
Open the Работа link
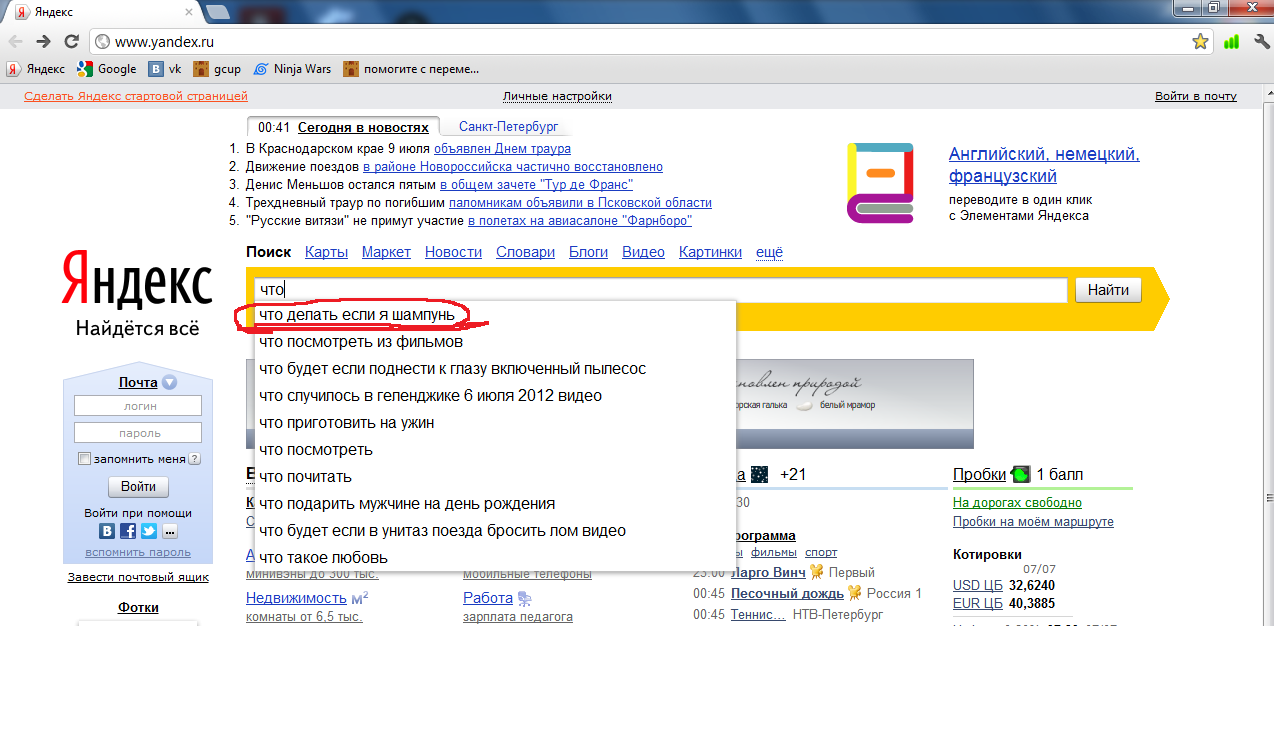point(488,598)
